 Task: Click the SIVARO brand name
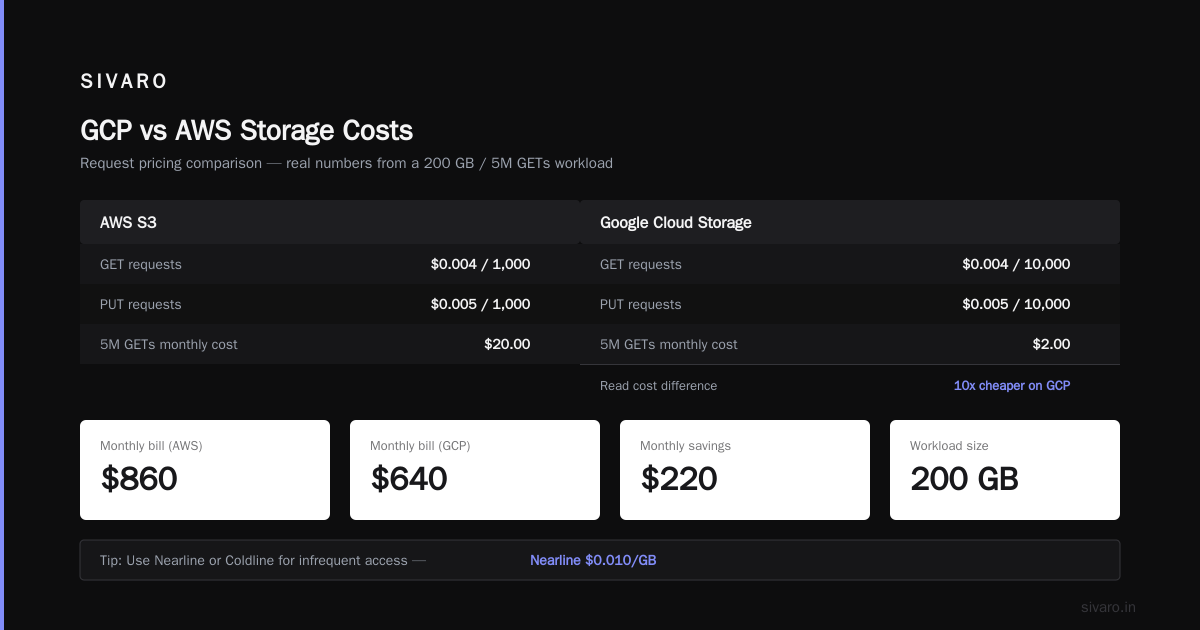click(124, 81)
